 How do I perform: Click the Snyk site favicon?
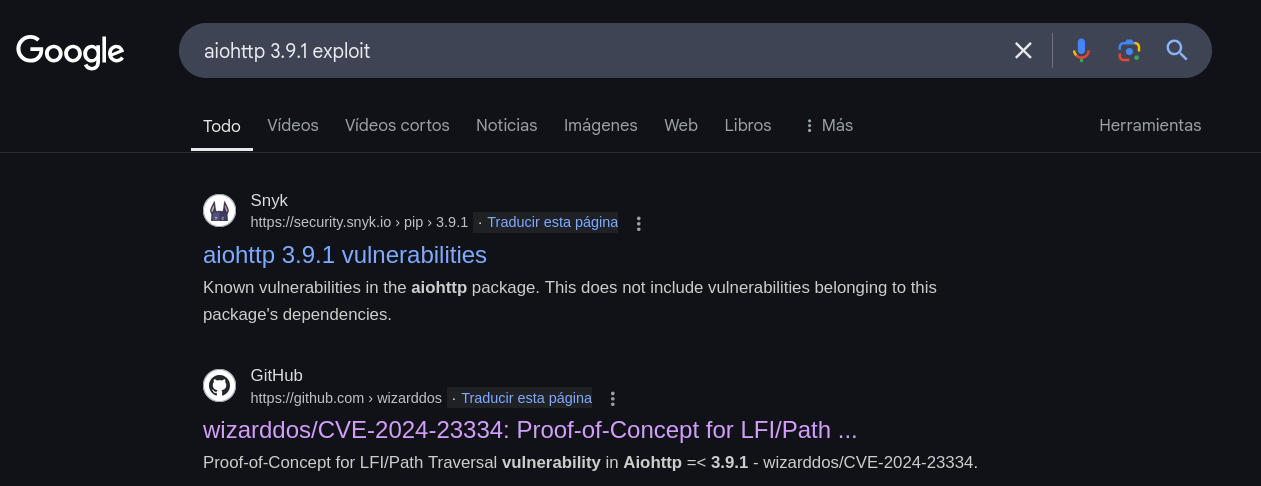pyautogui.click(x=220, y=211)
